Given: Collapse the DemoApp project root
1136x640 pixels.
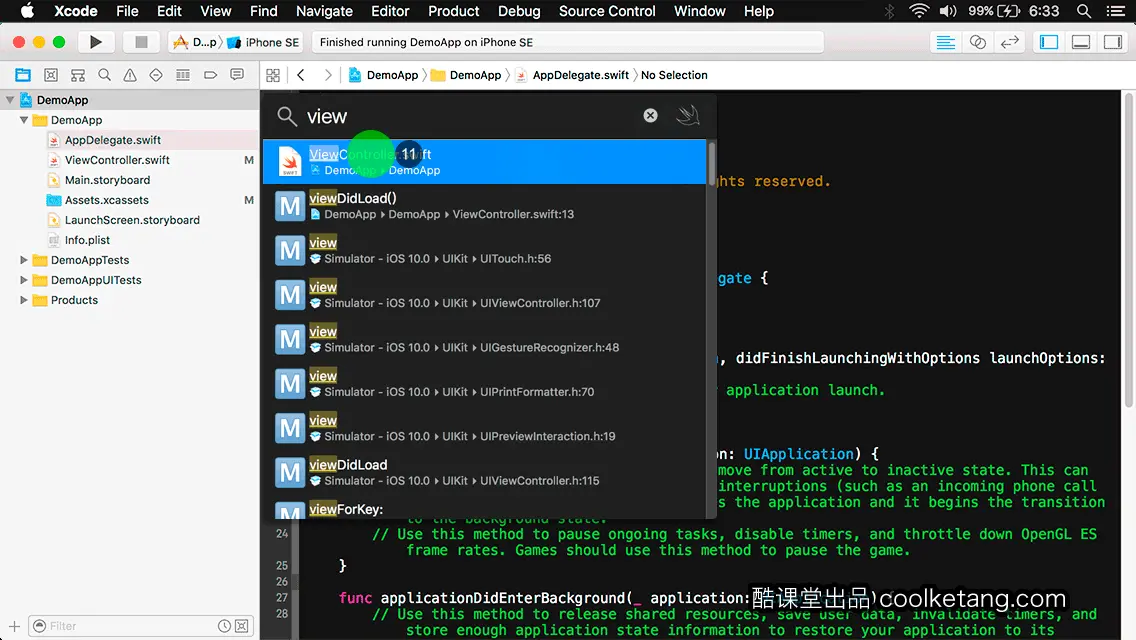Looking at the screenshot, I should click(10, 100).
